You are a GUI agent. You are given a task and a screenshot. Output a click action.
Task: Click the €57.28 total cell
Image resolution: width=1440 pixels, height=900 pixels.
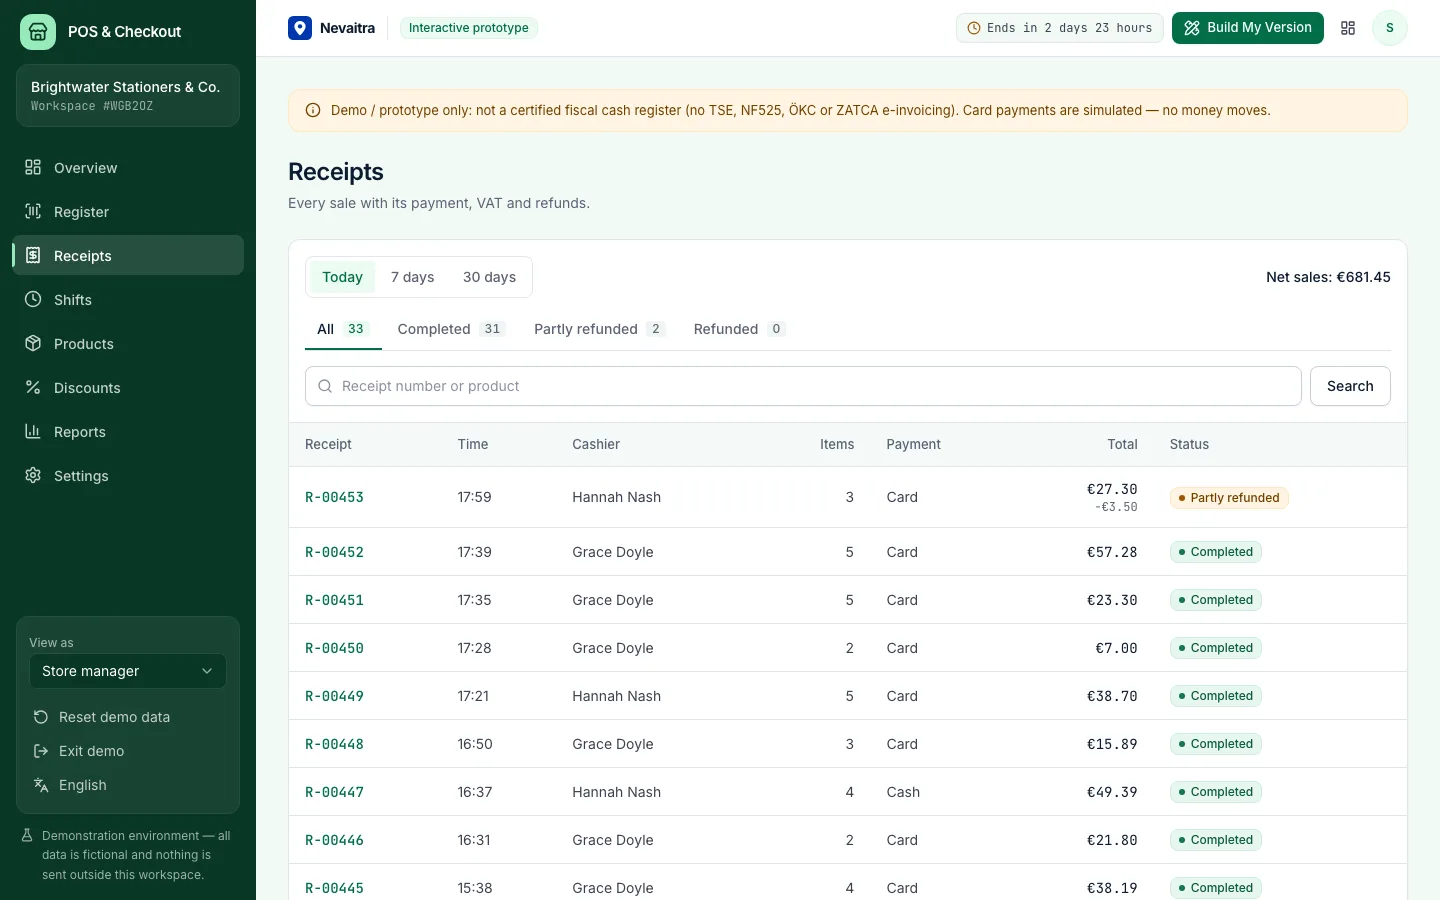tap(1112, 552)
